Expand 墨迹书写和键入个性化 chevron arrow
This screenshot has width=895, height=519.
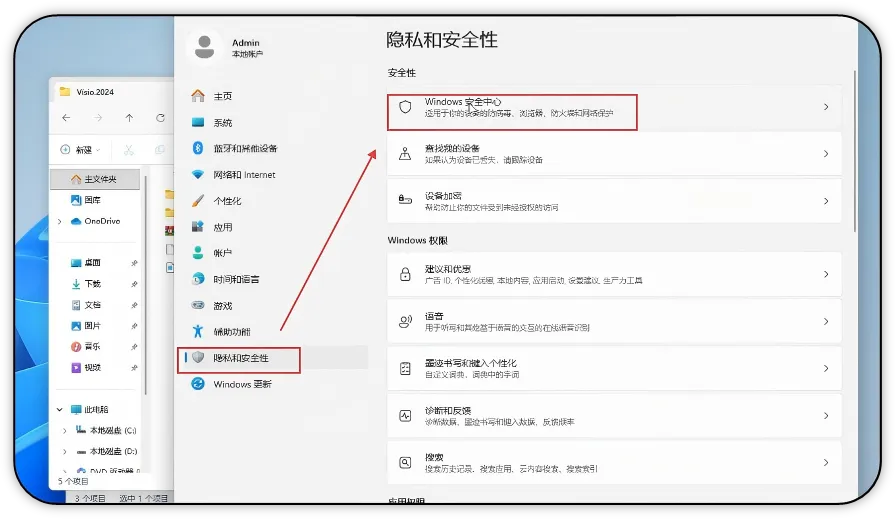826,368
